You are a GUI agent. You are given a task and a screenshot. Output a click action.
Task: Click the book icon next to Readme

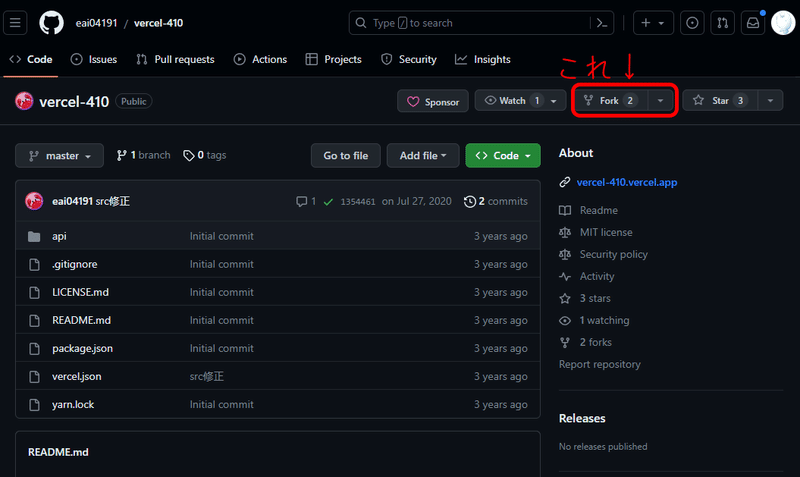click(x=565, y=210)
